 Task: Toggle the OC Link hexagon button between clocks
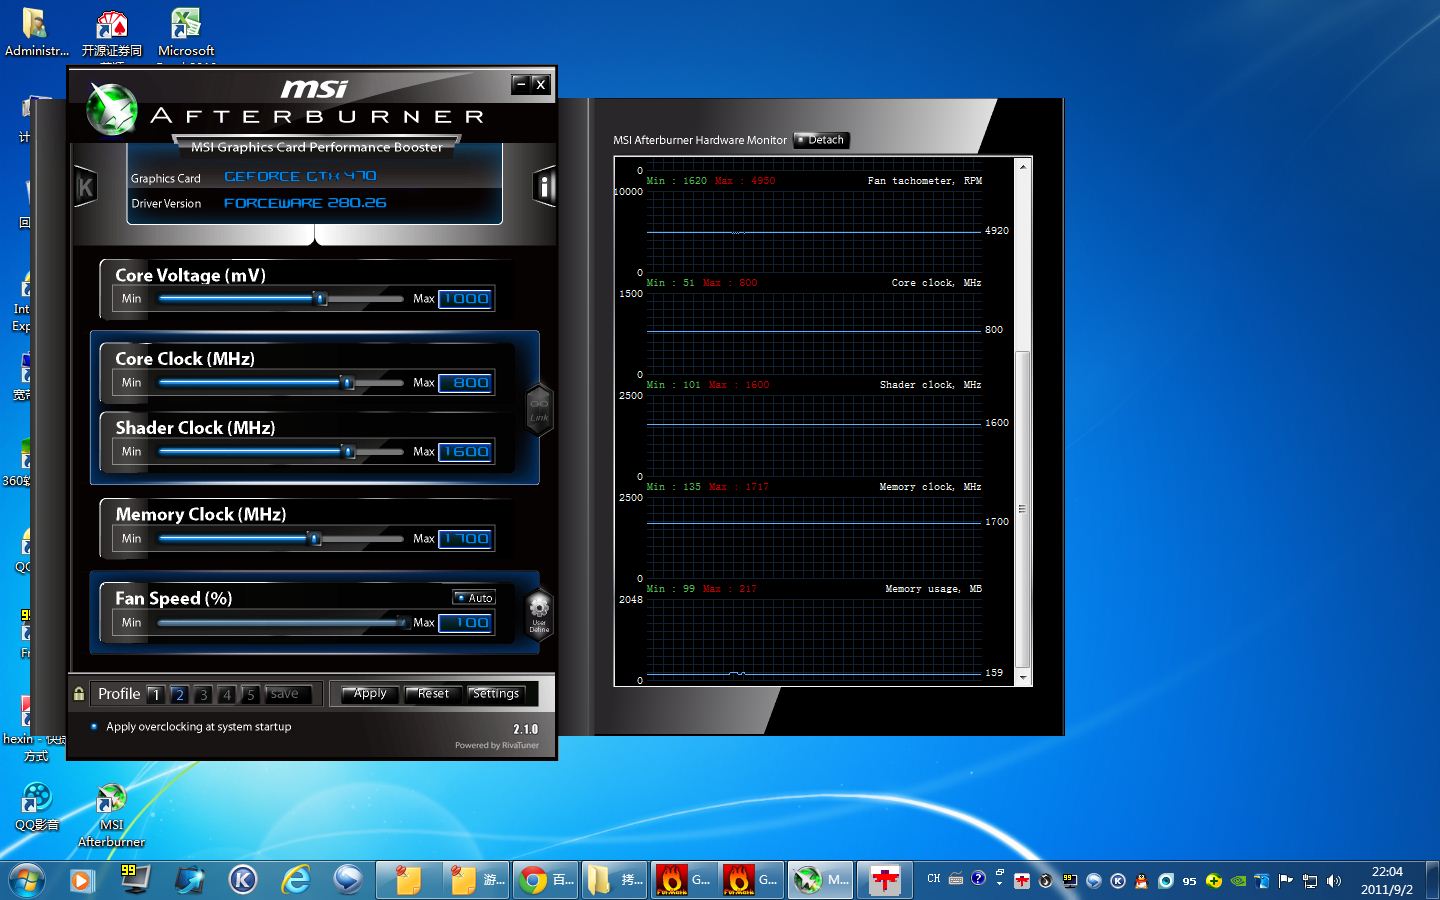coord(539,410)
